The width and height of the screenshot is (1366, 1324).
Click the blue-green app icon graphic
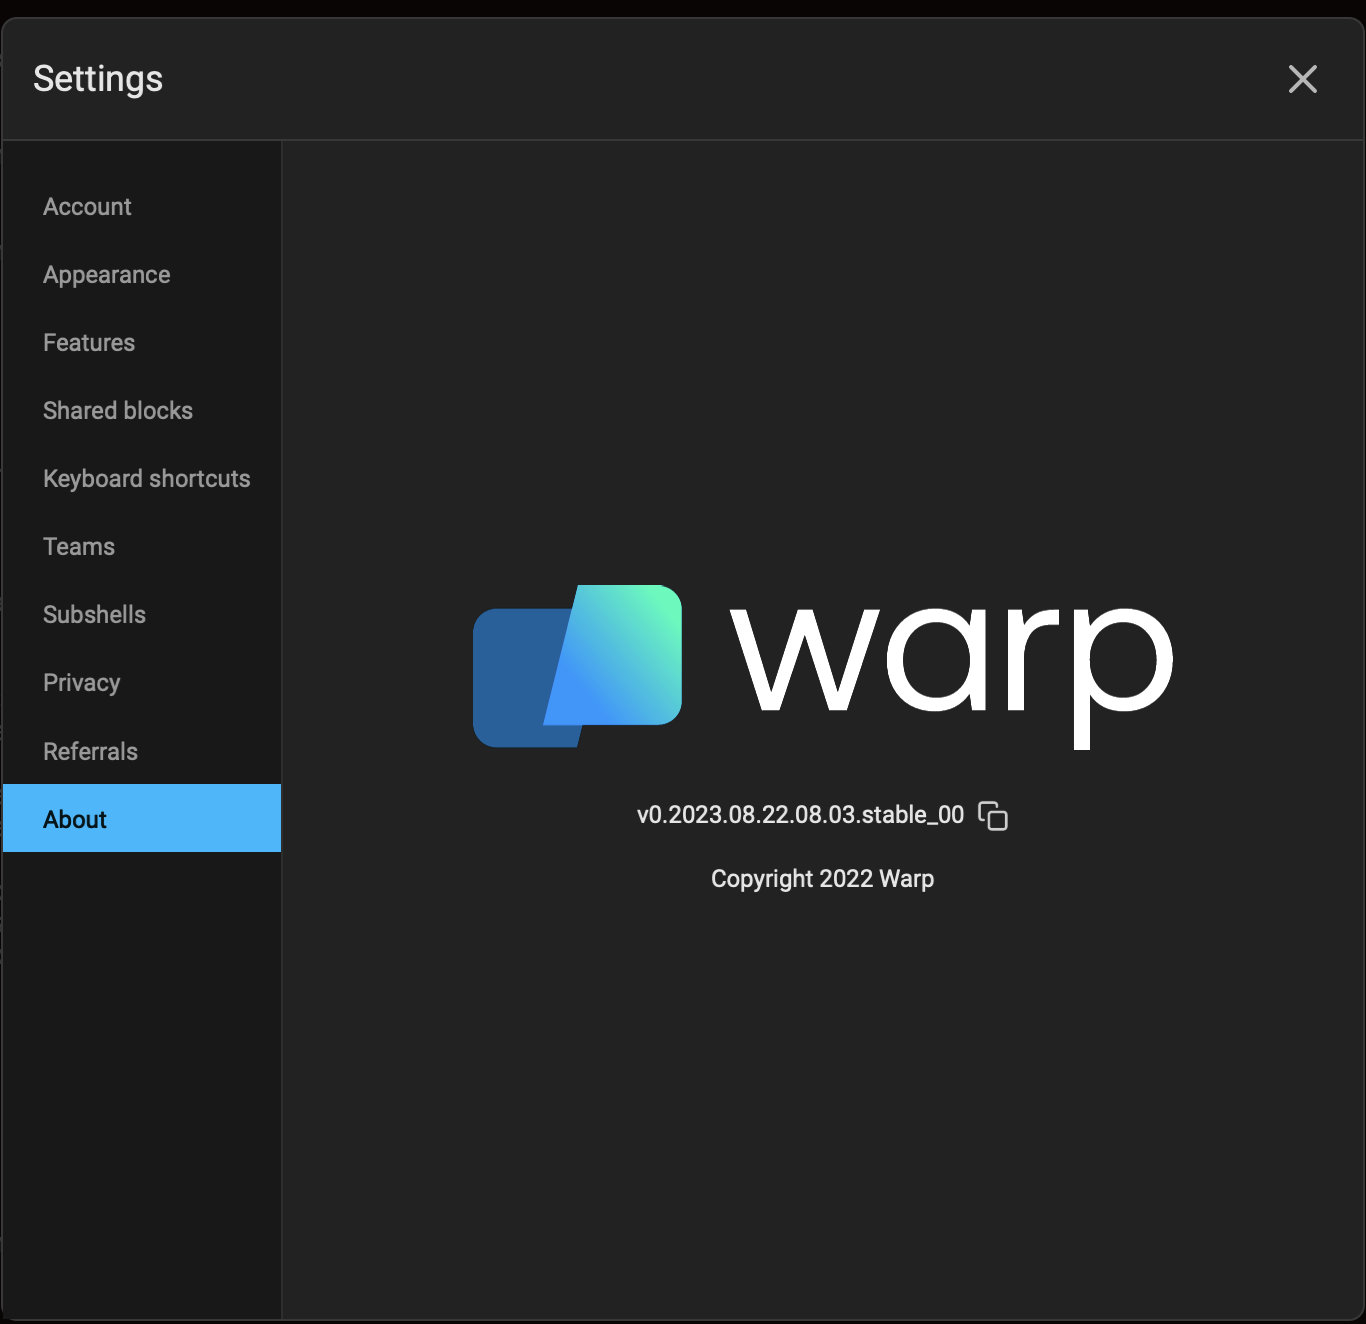(577, 665)
